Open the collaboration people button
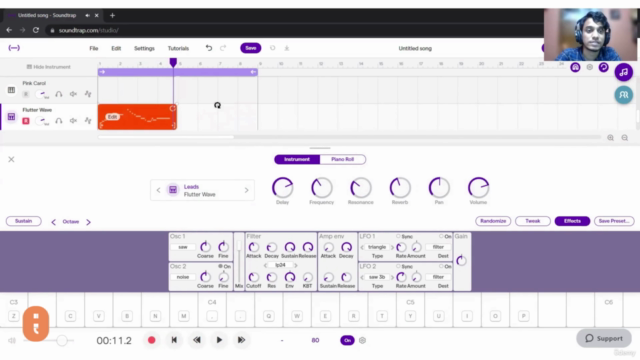 [624, 95]
